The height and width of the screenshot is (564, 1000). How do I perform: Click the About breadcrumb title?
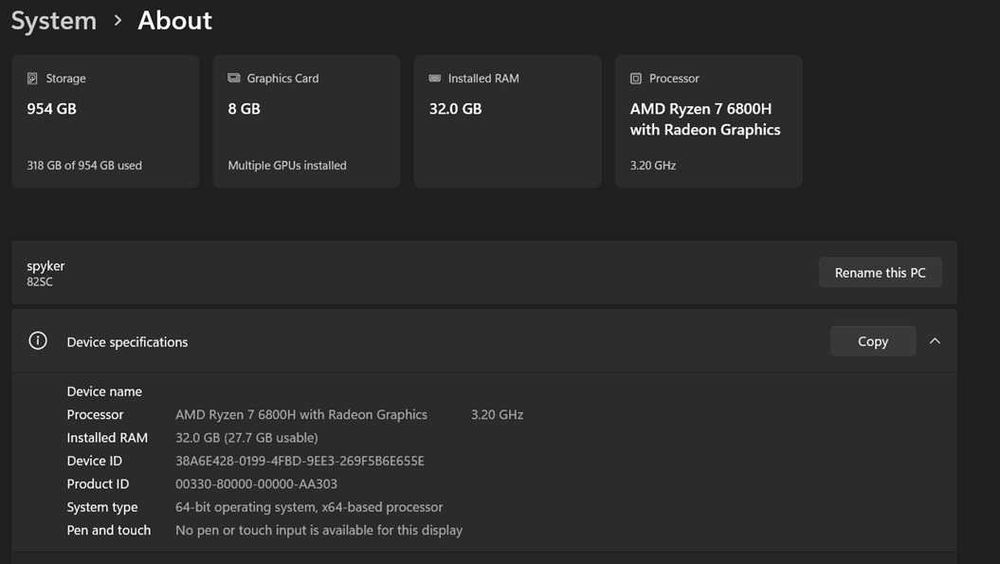coord(175,20)
